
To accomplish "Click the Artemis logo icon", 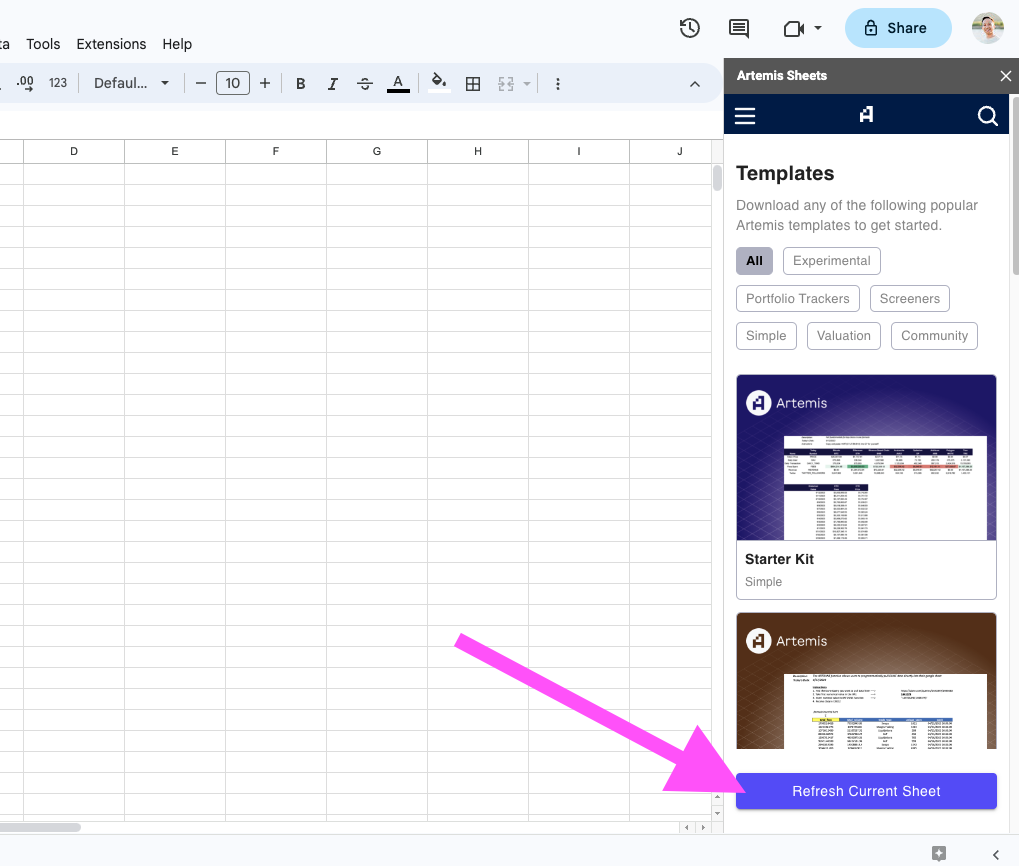I will click(x=866, y=115).
